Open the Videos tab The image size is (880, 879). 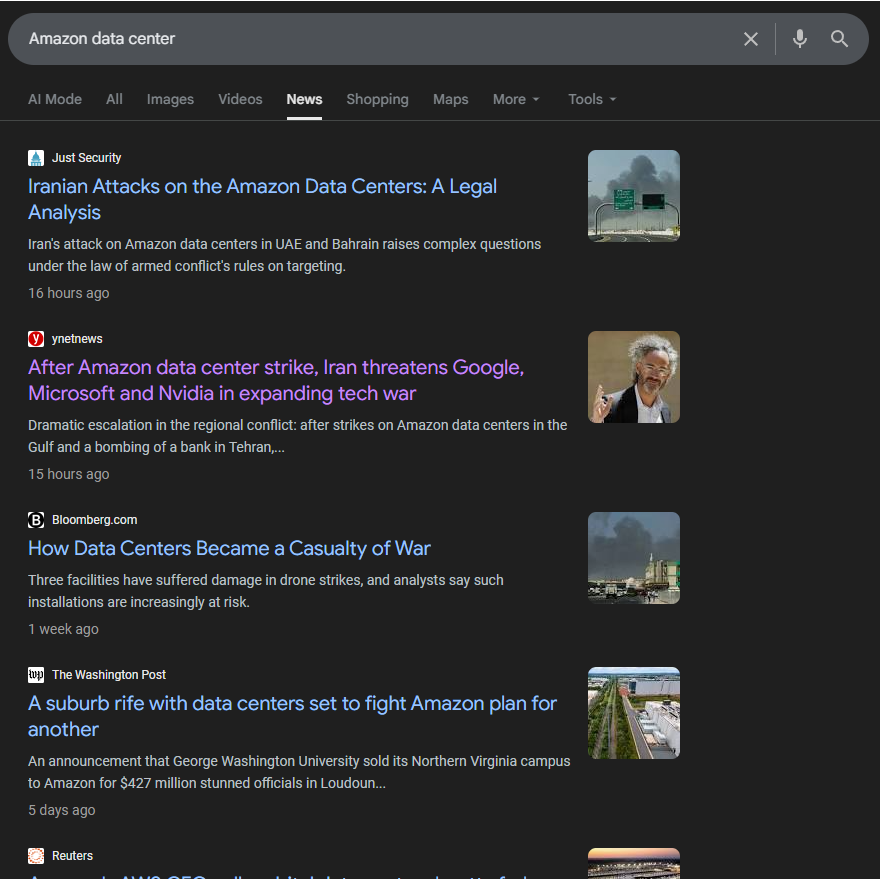pos(240,99)
